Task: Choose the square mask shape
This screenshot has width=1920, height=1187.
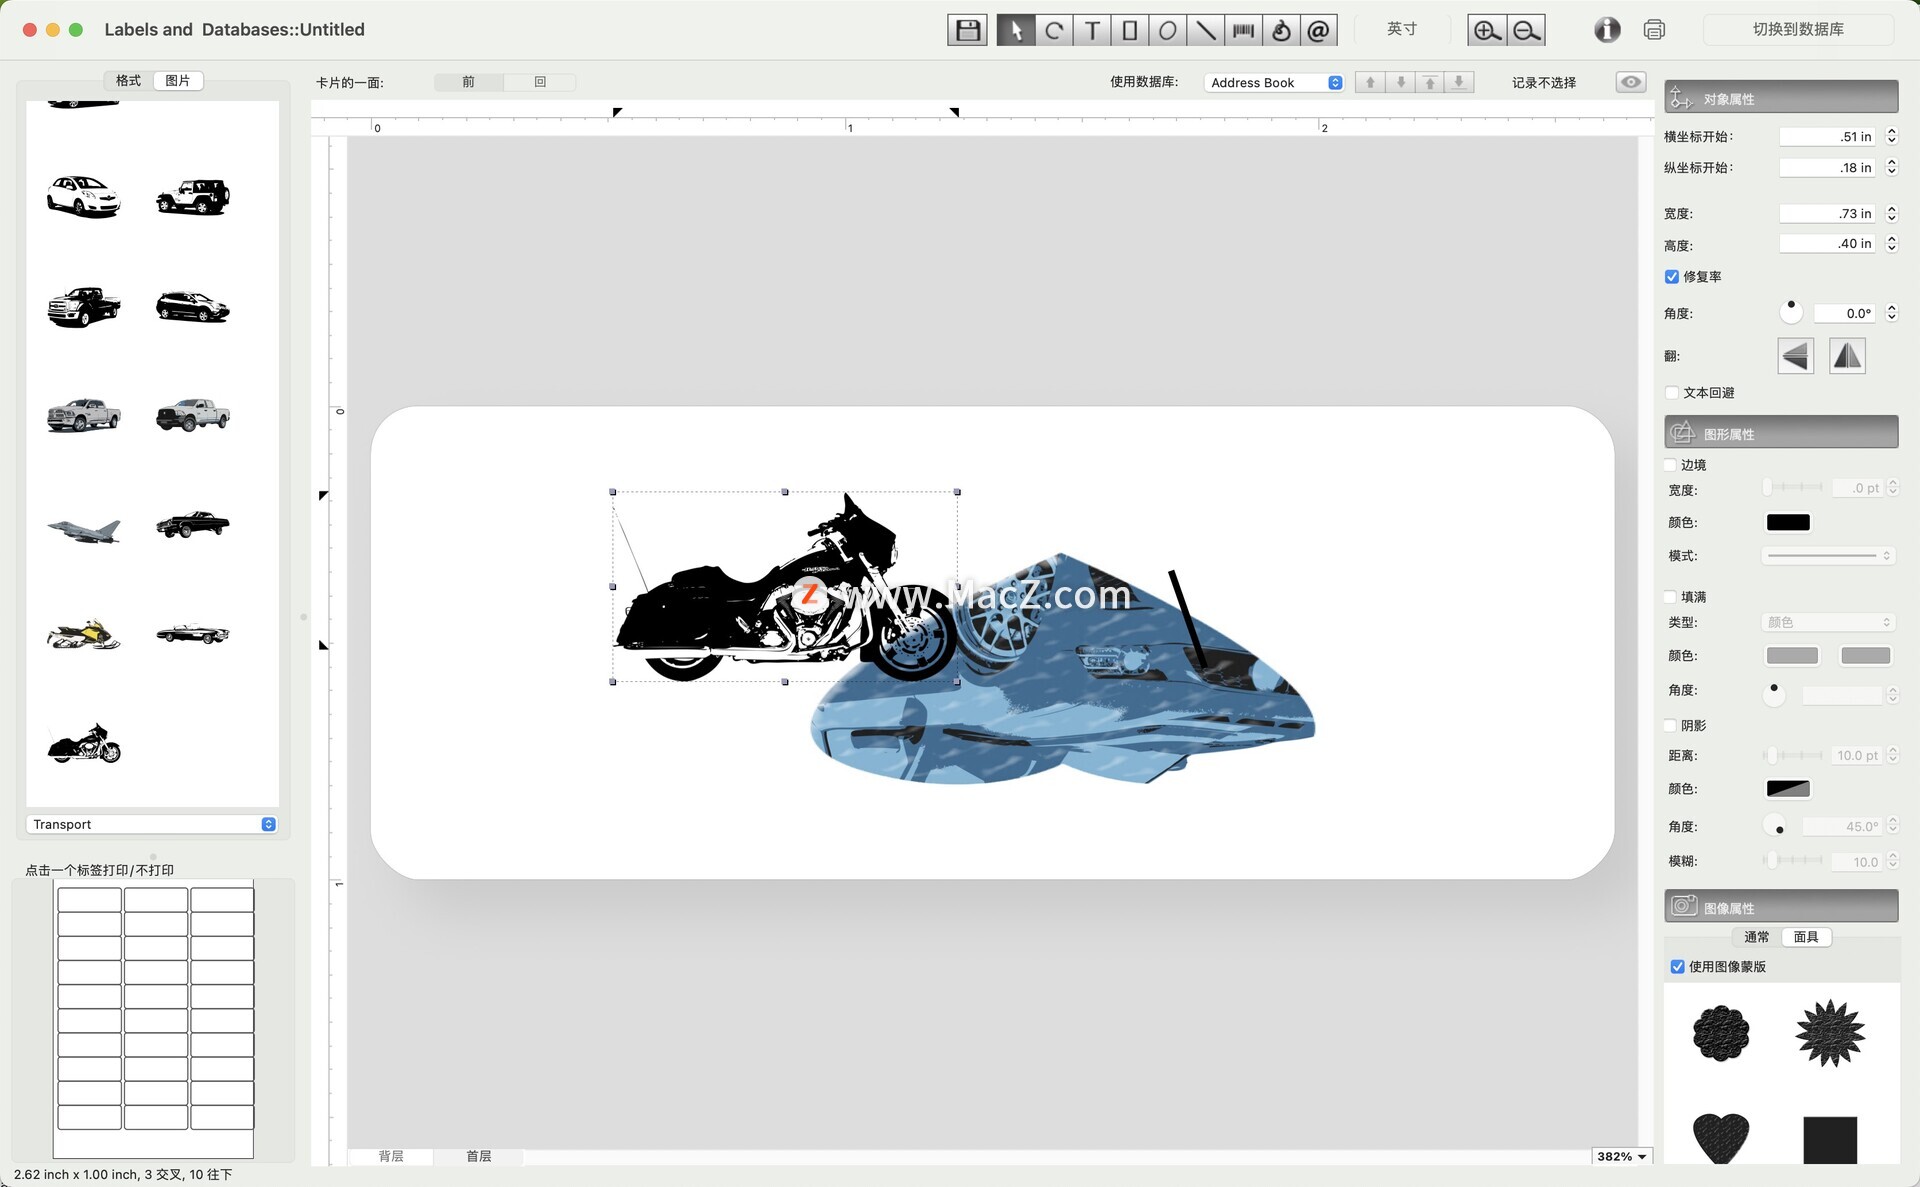Action: 1830,1140
